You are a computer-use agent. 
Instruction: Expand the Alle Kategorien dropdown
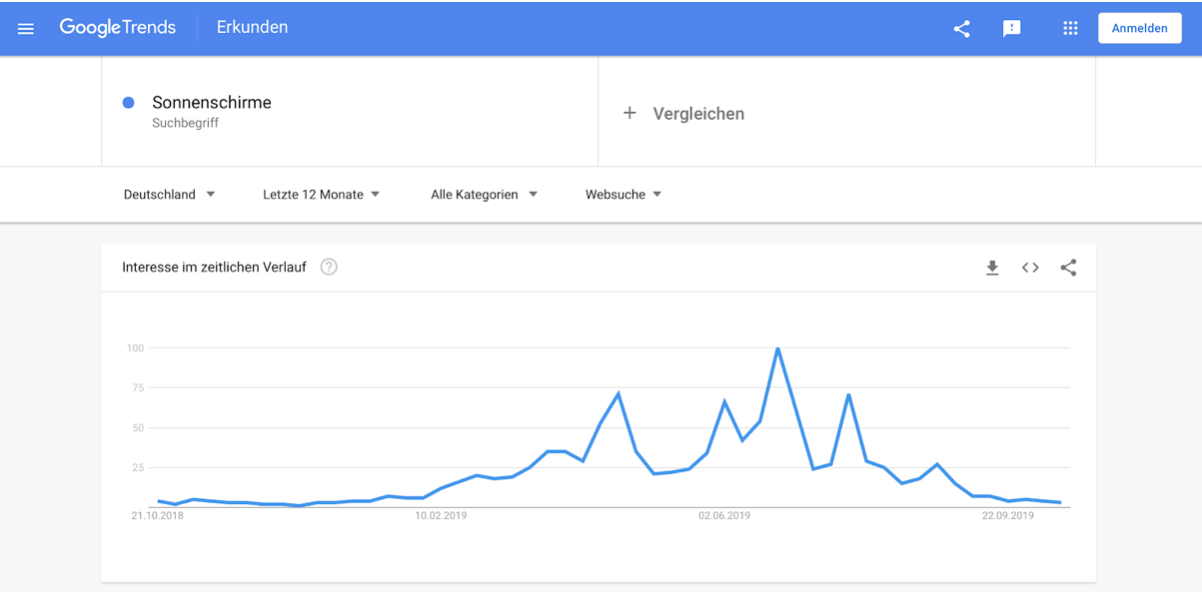[484, 194]
